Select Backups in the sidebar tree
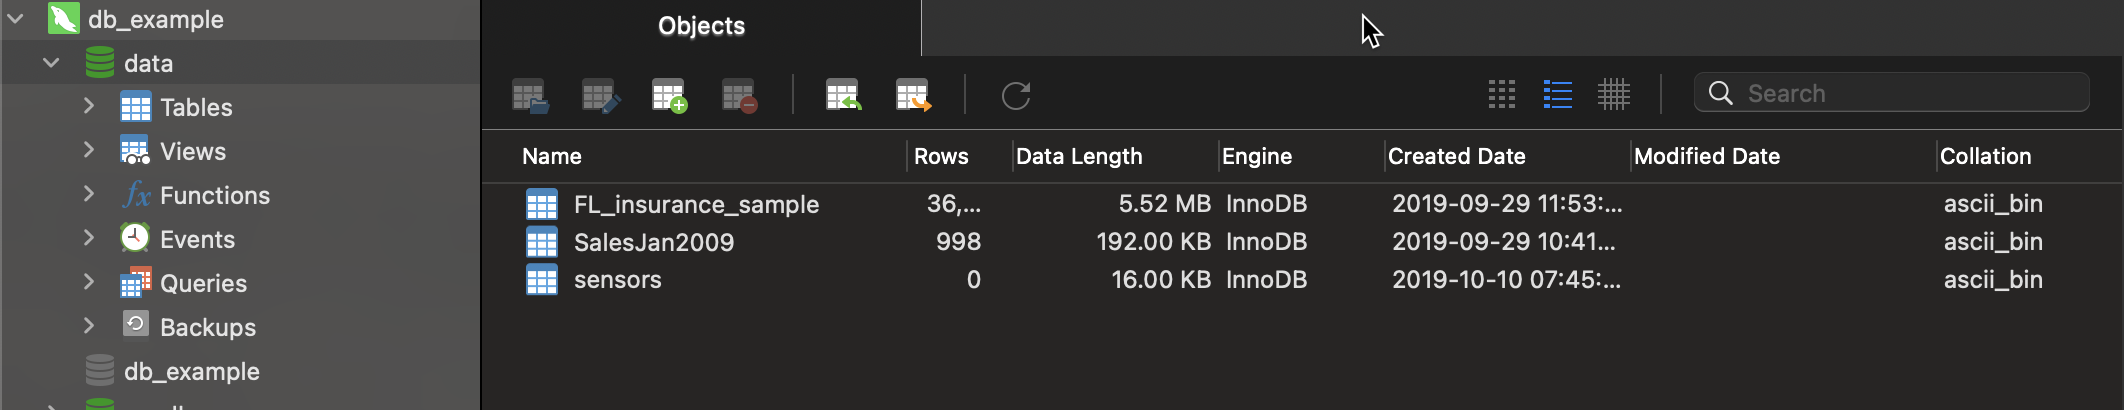The image size is (2124, 410). (x=207, y=327)
